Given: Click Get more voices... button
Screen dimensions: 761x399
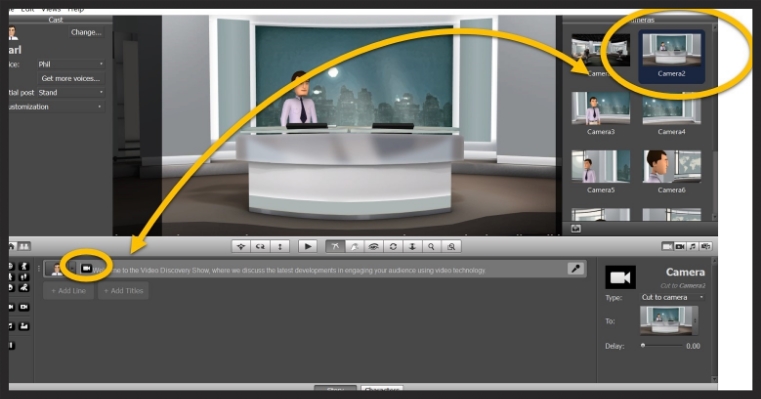Looking at the screenshot, I should pos(70,78).
